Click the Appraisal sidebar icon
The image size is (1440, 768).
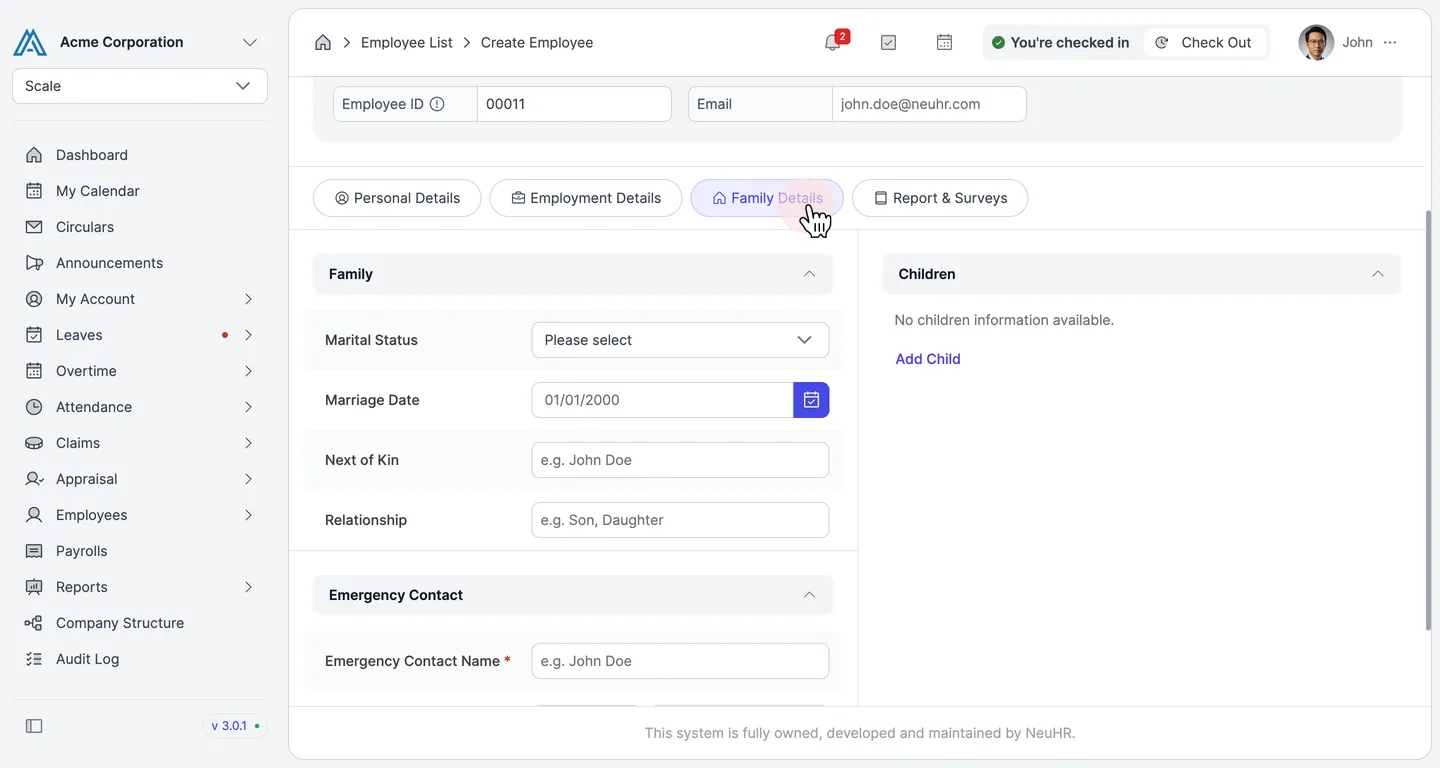34,479
